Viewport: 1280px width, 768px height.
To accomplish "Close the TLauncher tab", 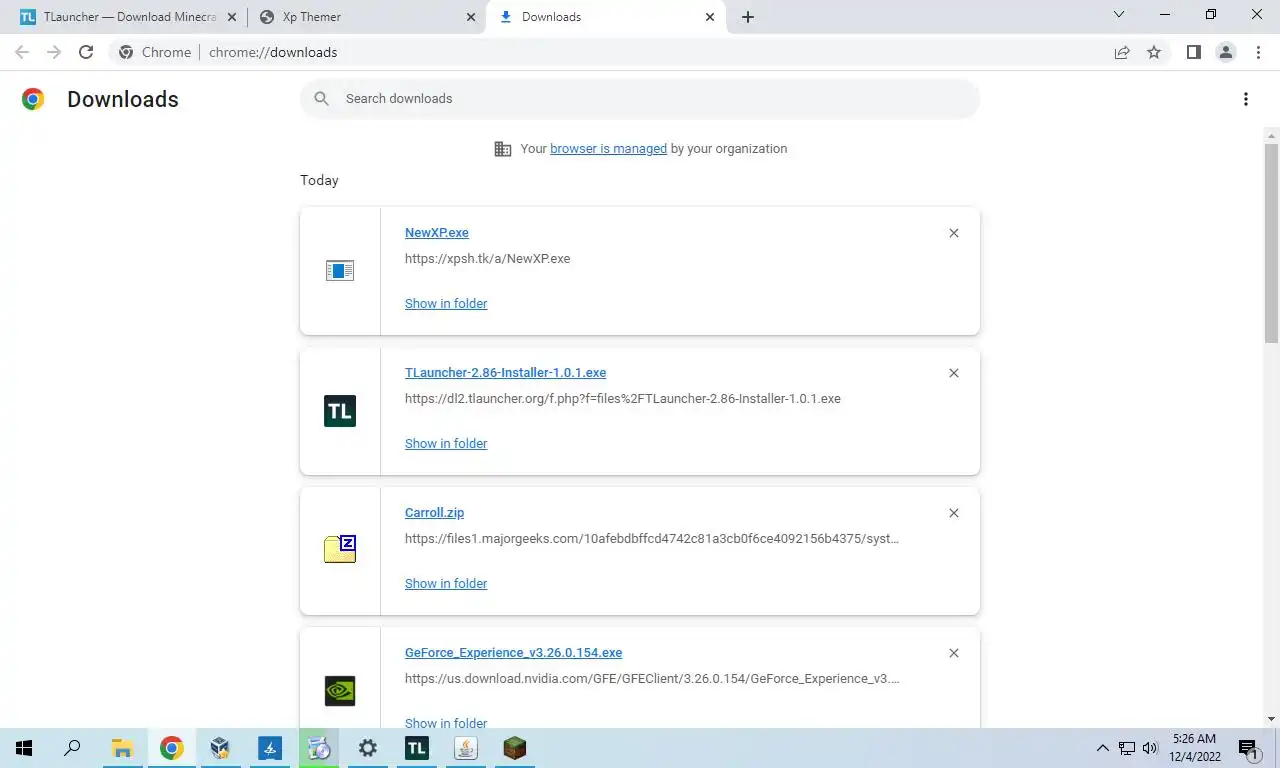I will pos(232,17).
